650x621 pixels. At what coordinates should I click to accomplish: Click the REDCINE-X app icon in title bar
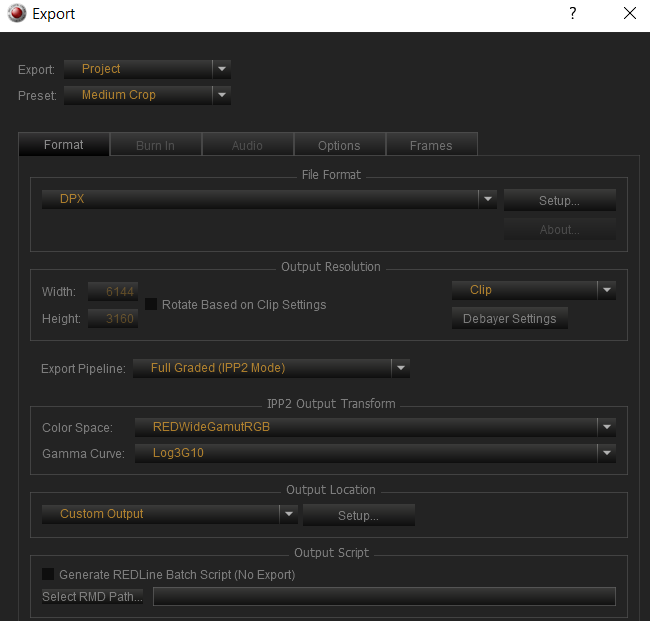17,13
